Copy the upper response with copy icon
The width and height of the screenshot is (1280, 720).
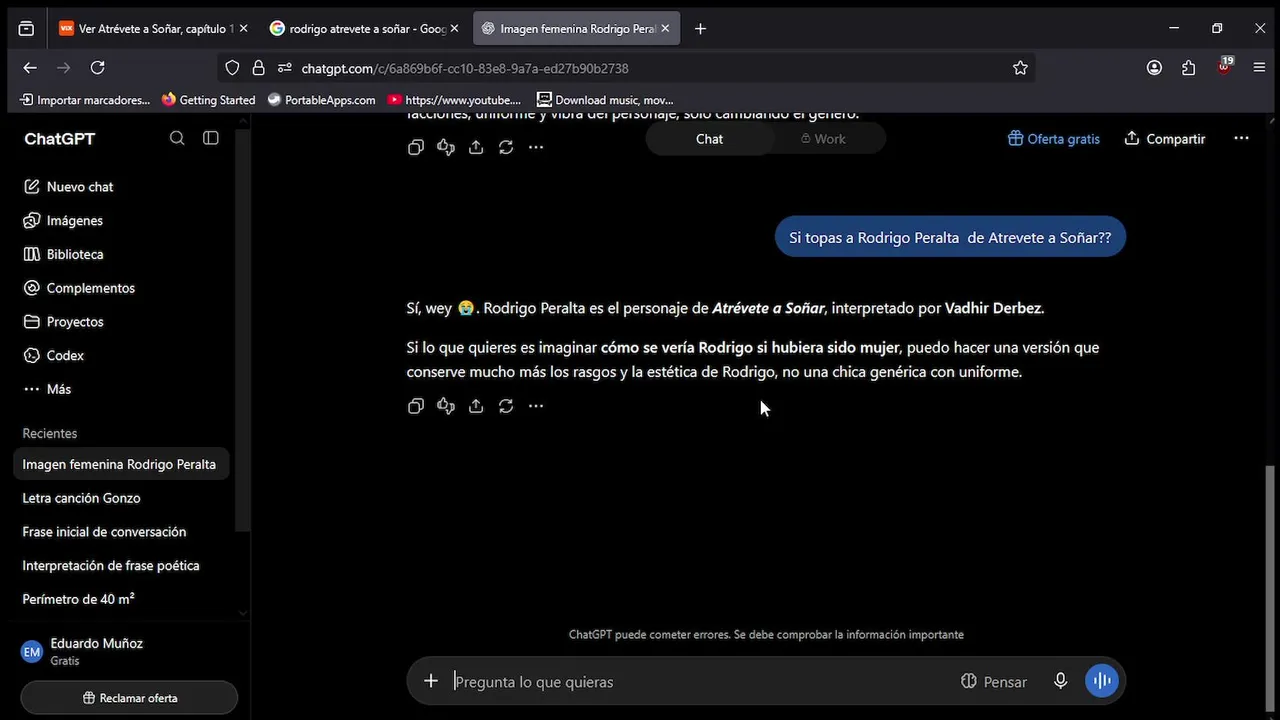coord(416,147)
